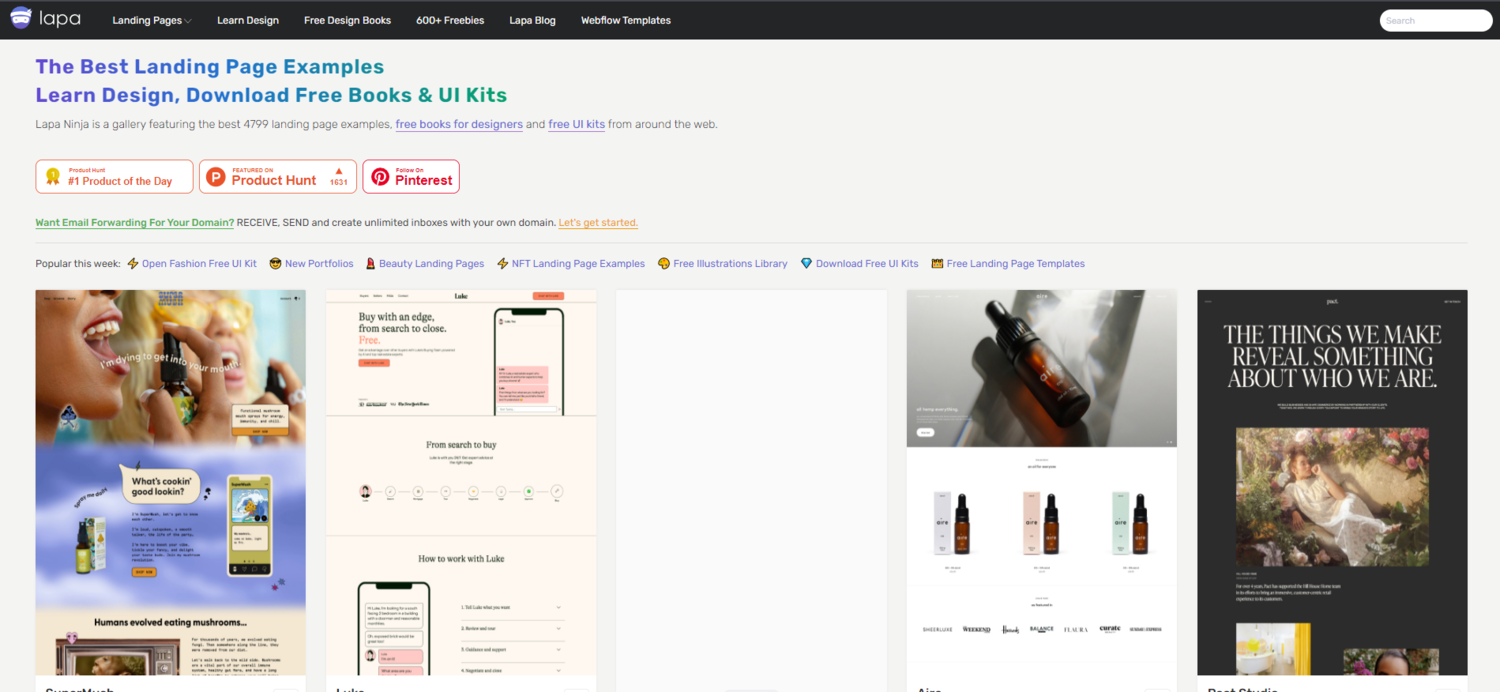Click the lipstick icon beside Beauty Landing Pages
The image size is (1500, 692).
370,264
